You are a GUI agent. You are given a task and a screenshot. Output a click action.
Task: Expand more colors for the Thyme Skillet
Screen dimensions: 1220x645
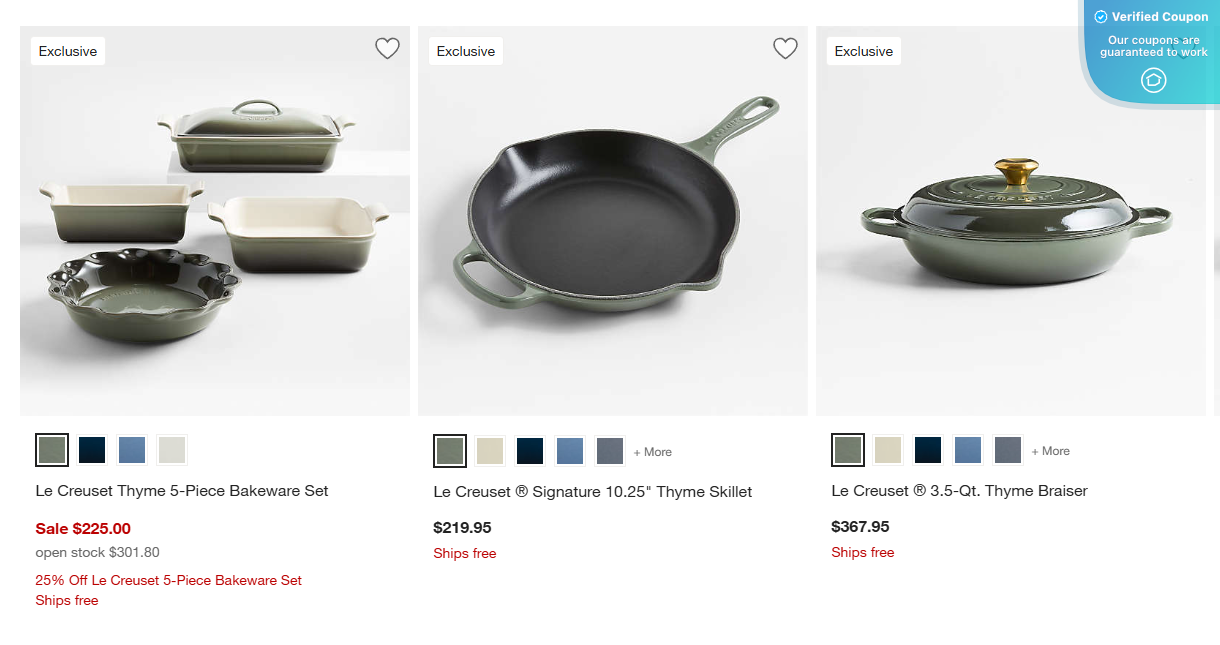[652, 452]
